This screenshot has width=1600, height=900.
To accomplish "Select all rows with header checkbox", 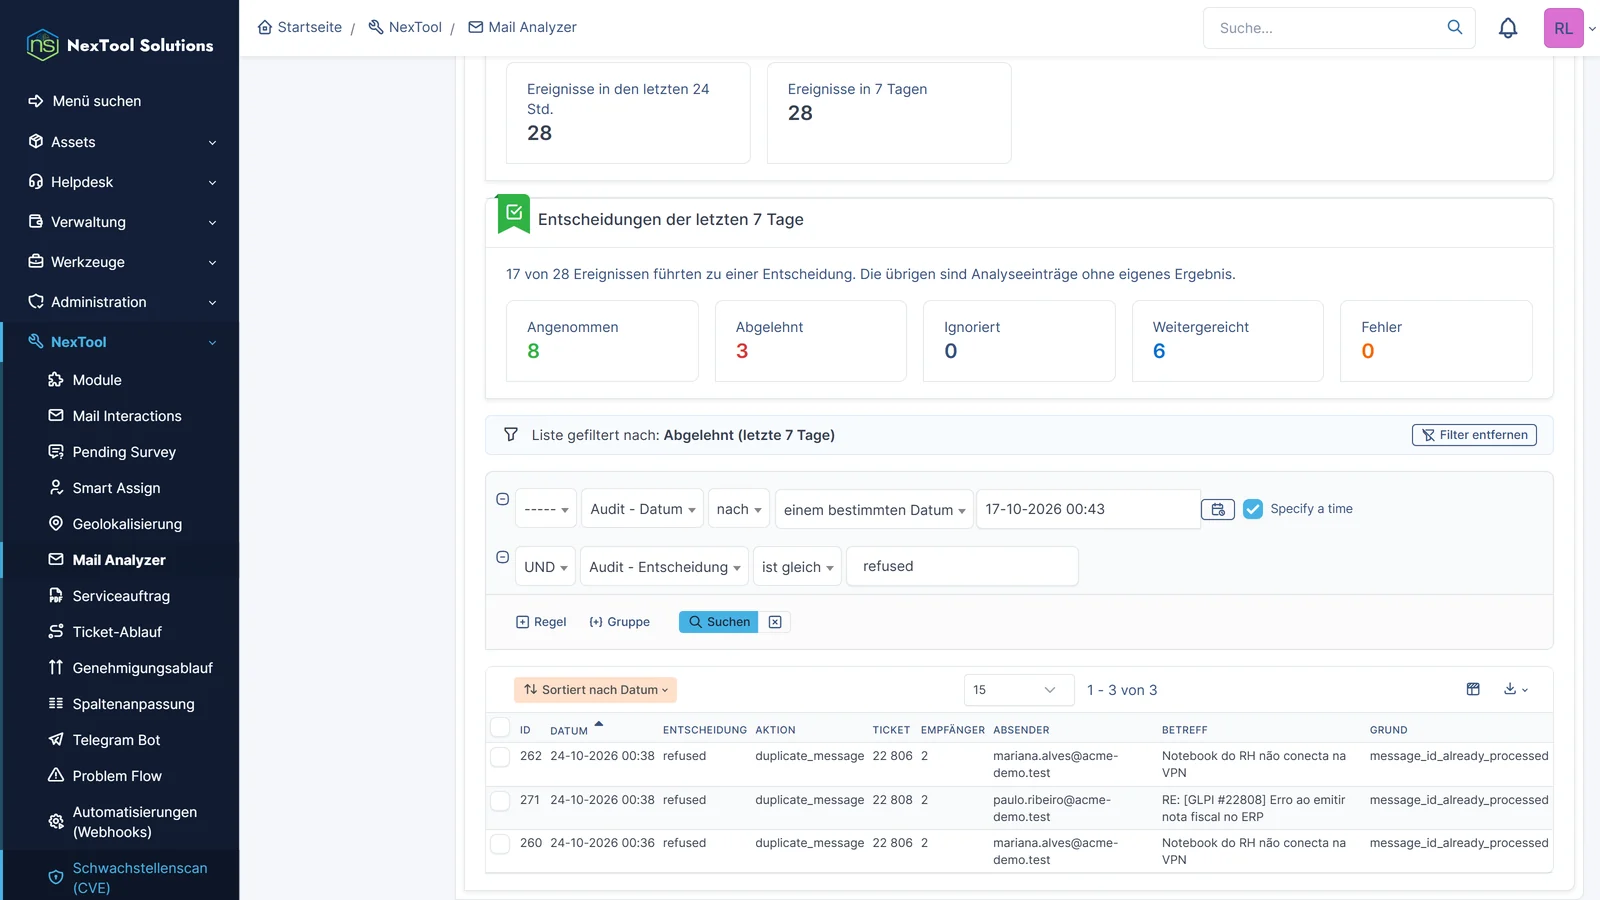I will pyautogui.click(x=500, y=728).
